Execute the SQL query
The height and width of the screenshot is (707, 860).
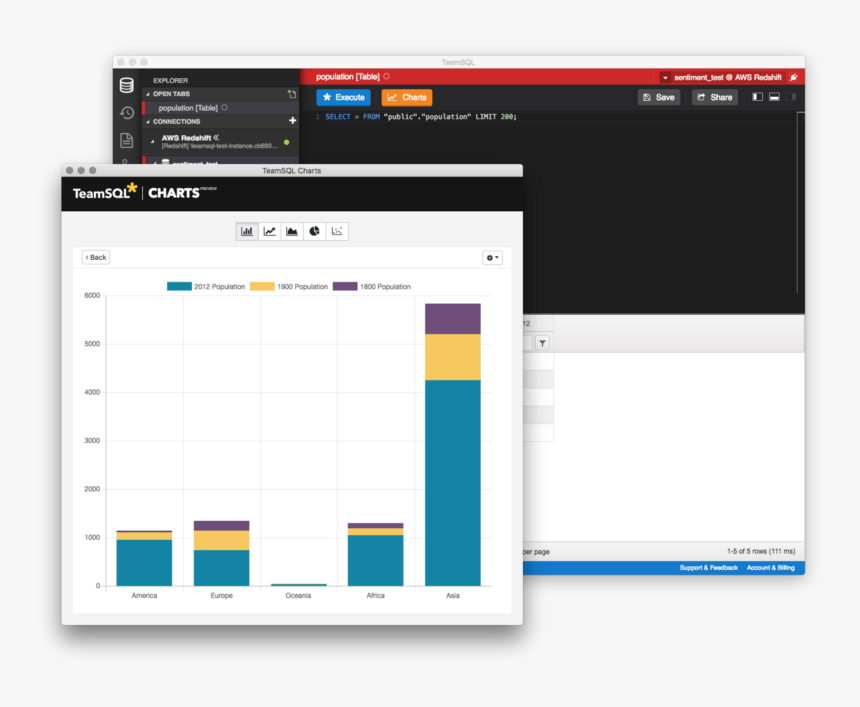(343, 97)
